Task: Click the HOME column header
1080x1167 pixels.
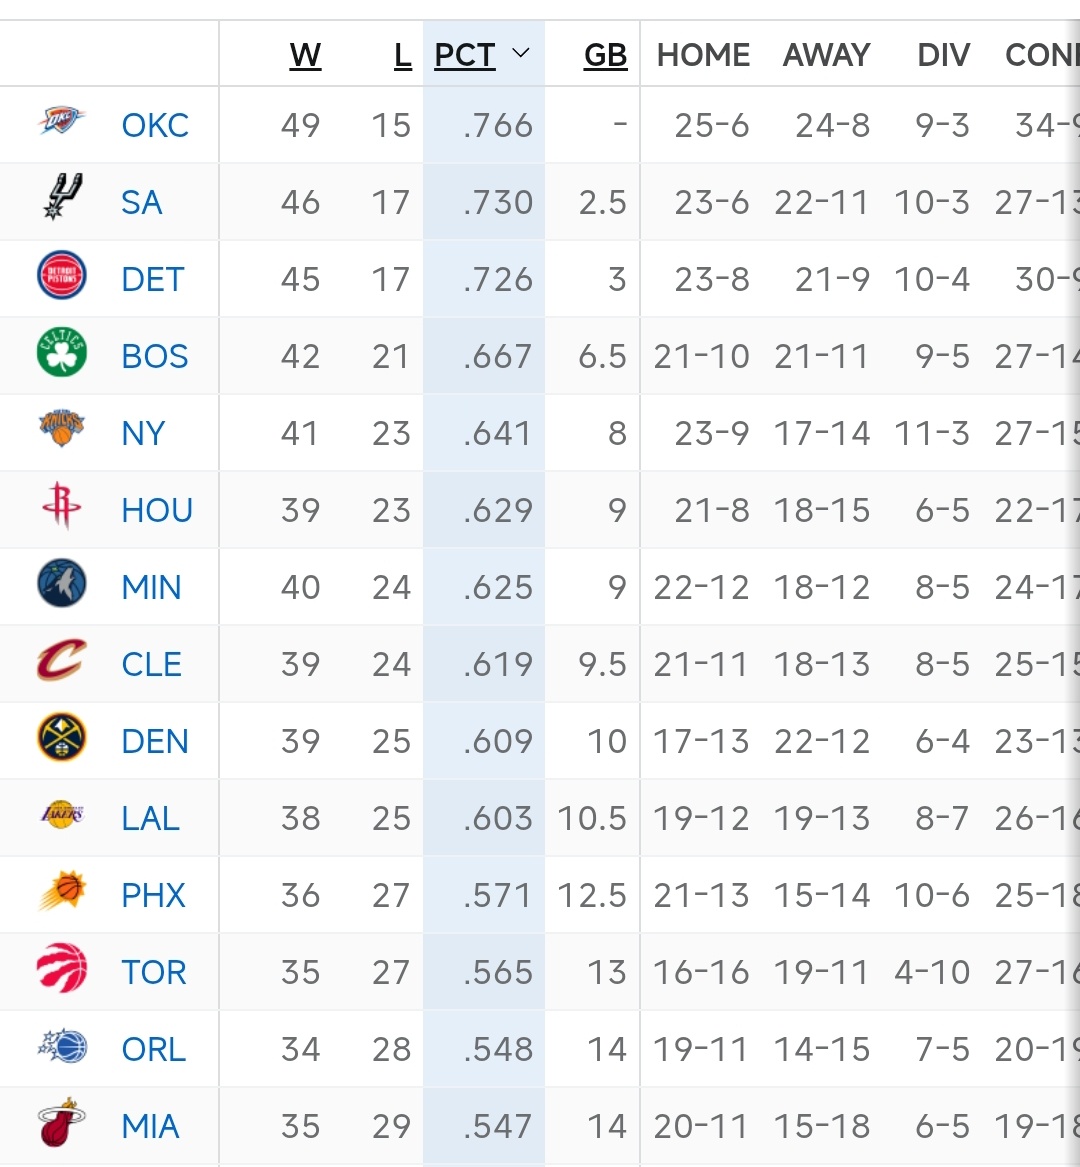Action: tap(703, 55)
